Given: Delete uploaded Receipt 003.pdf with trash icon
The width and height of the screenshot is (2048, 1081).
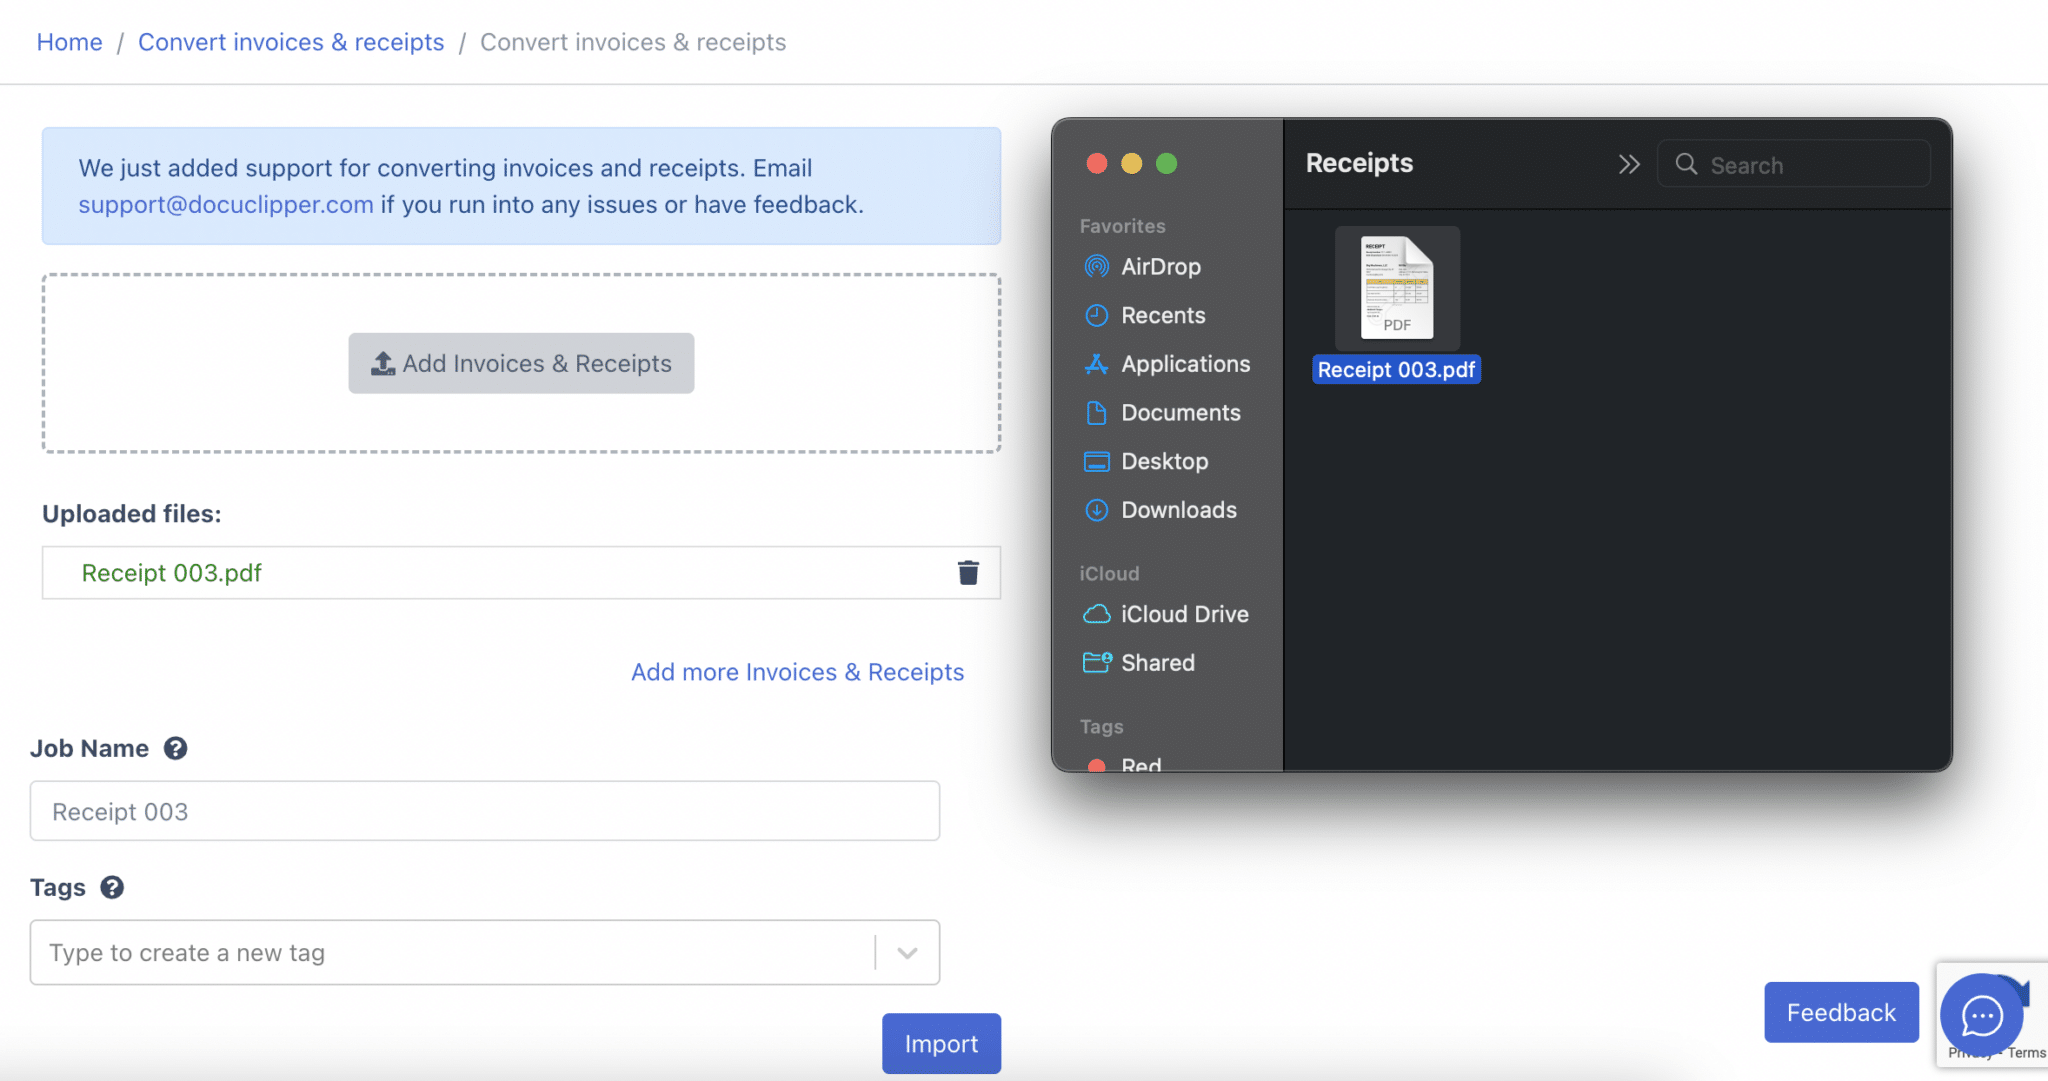Looking at the screenshot, I should point(968,572).
